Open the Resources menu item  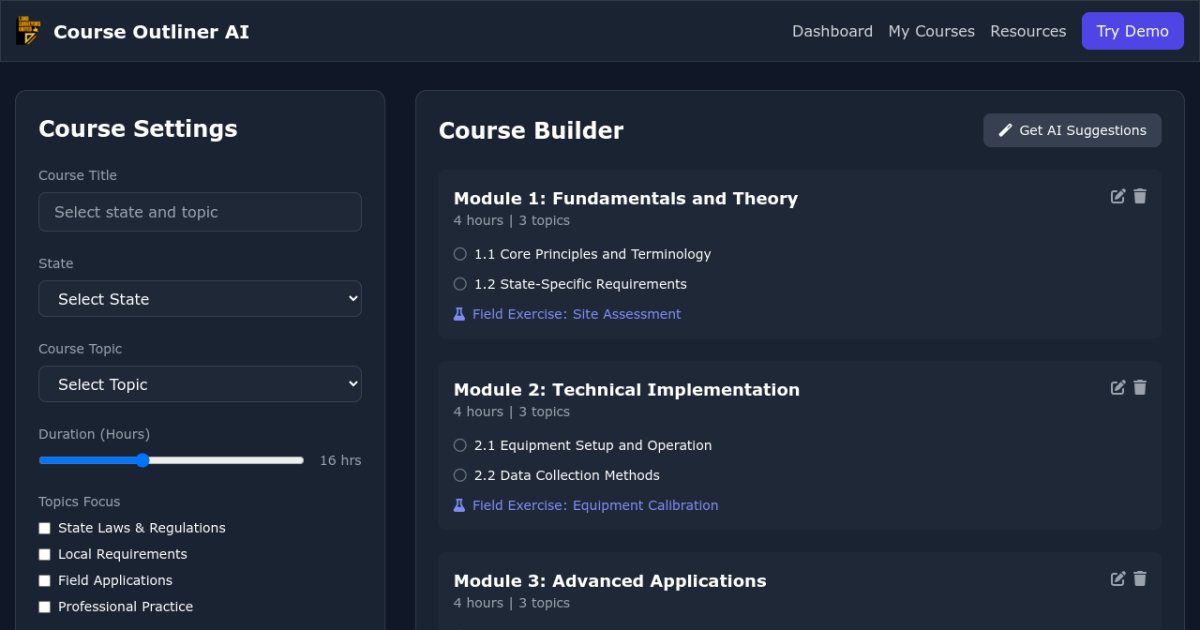click(x=1028, y=31)
